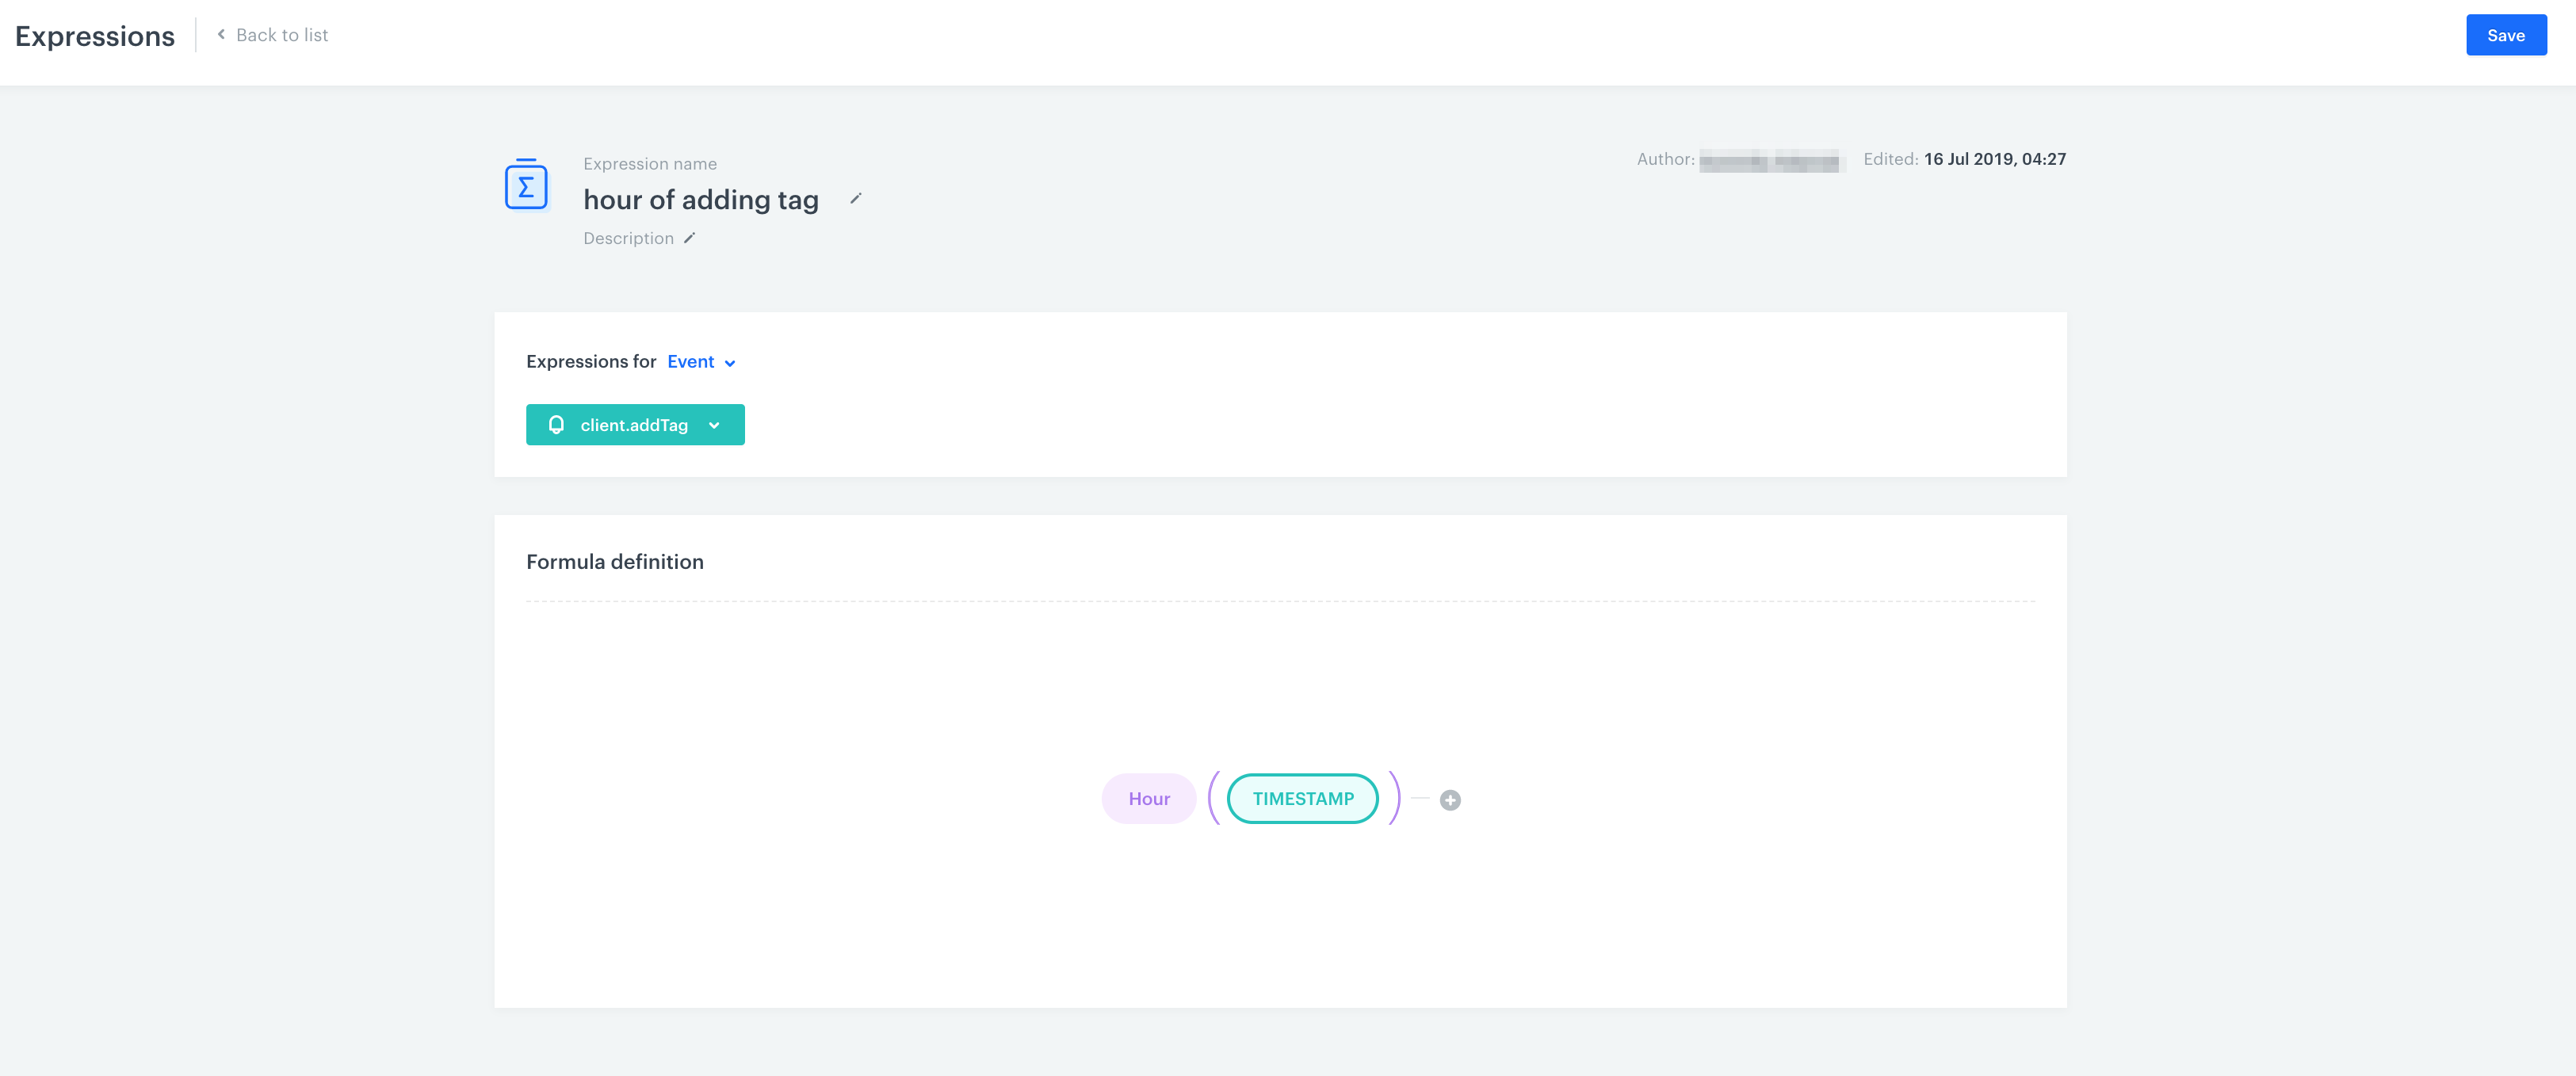Click the chevron next to Event
This screenshot has height=1076, width=2576.
[730, 363]
